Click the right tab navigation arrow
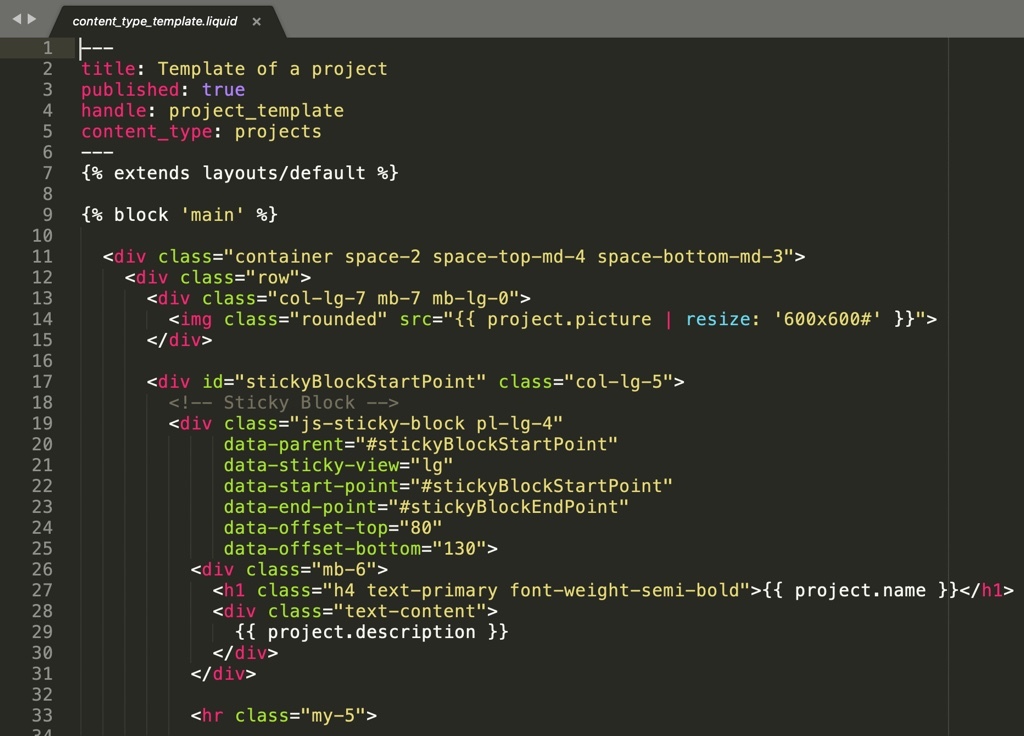The image size is (1024, 736). [x=31, y=19]
